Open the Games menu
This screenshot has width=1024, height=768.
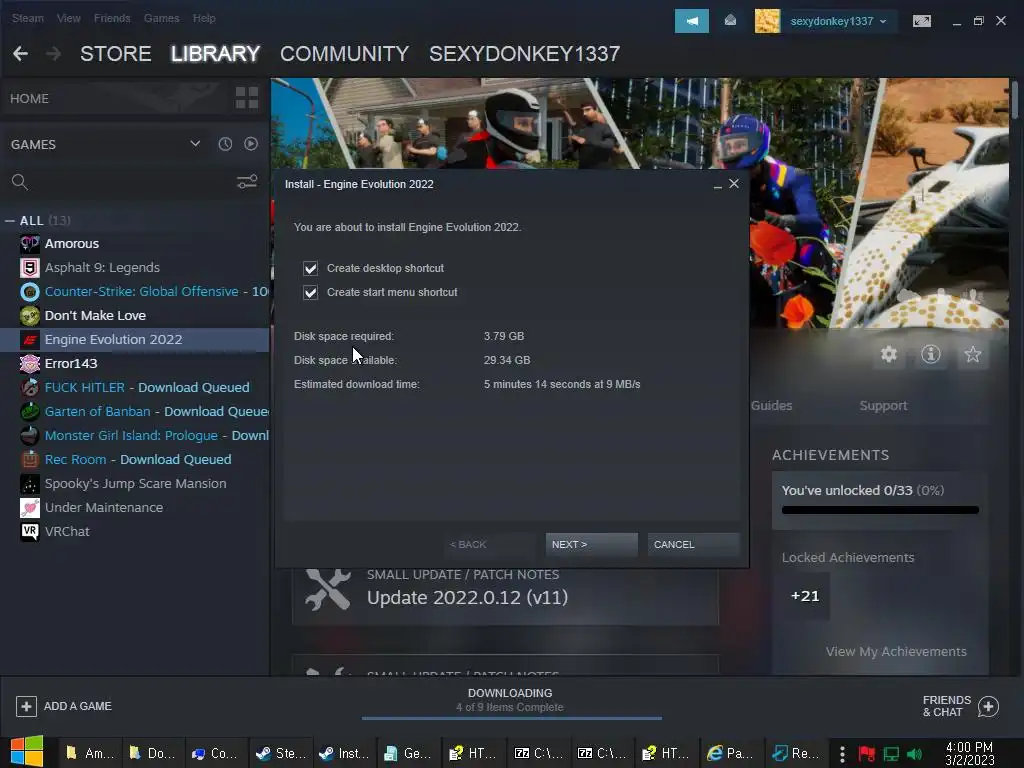(x=161, y=18)
